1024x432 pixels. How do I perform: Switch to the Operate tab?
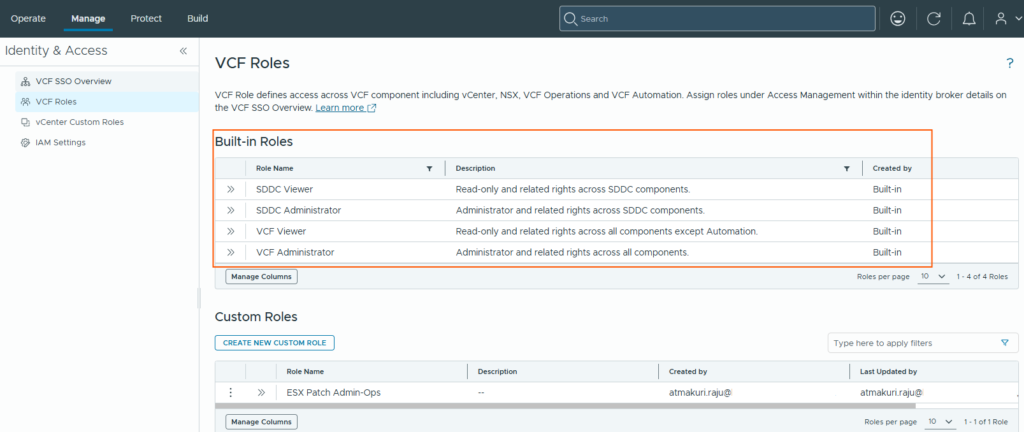point(28,18)
